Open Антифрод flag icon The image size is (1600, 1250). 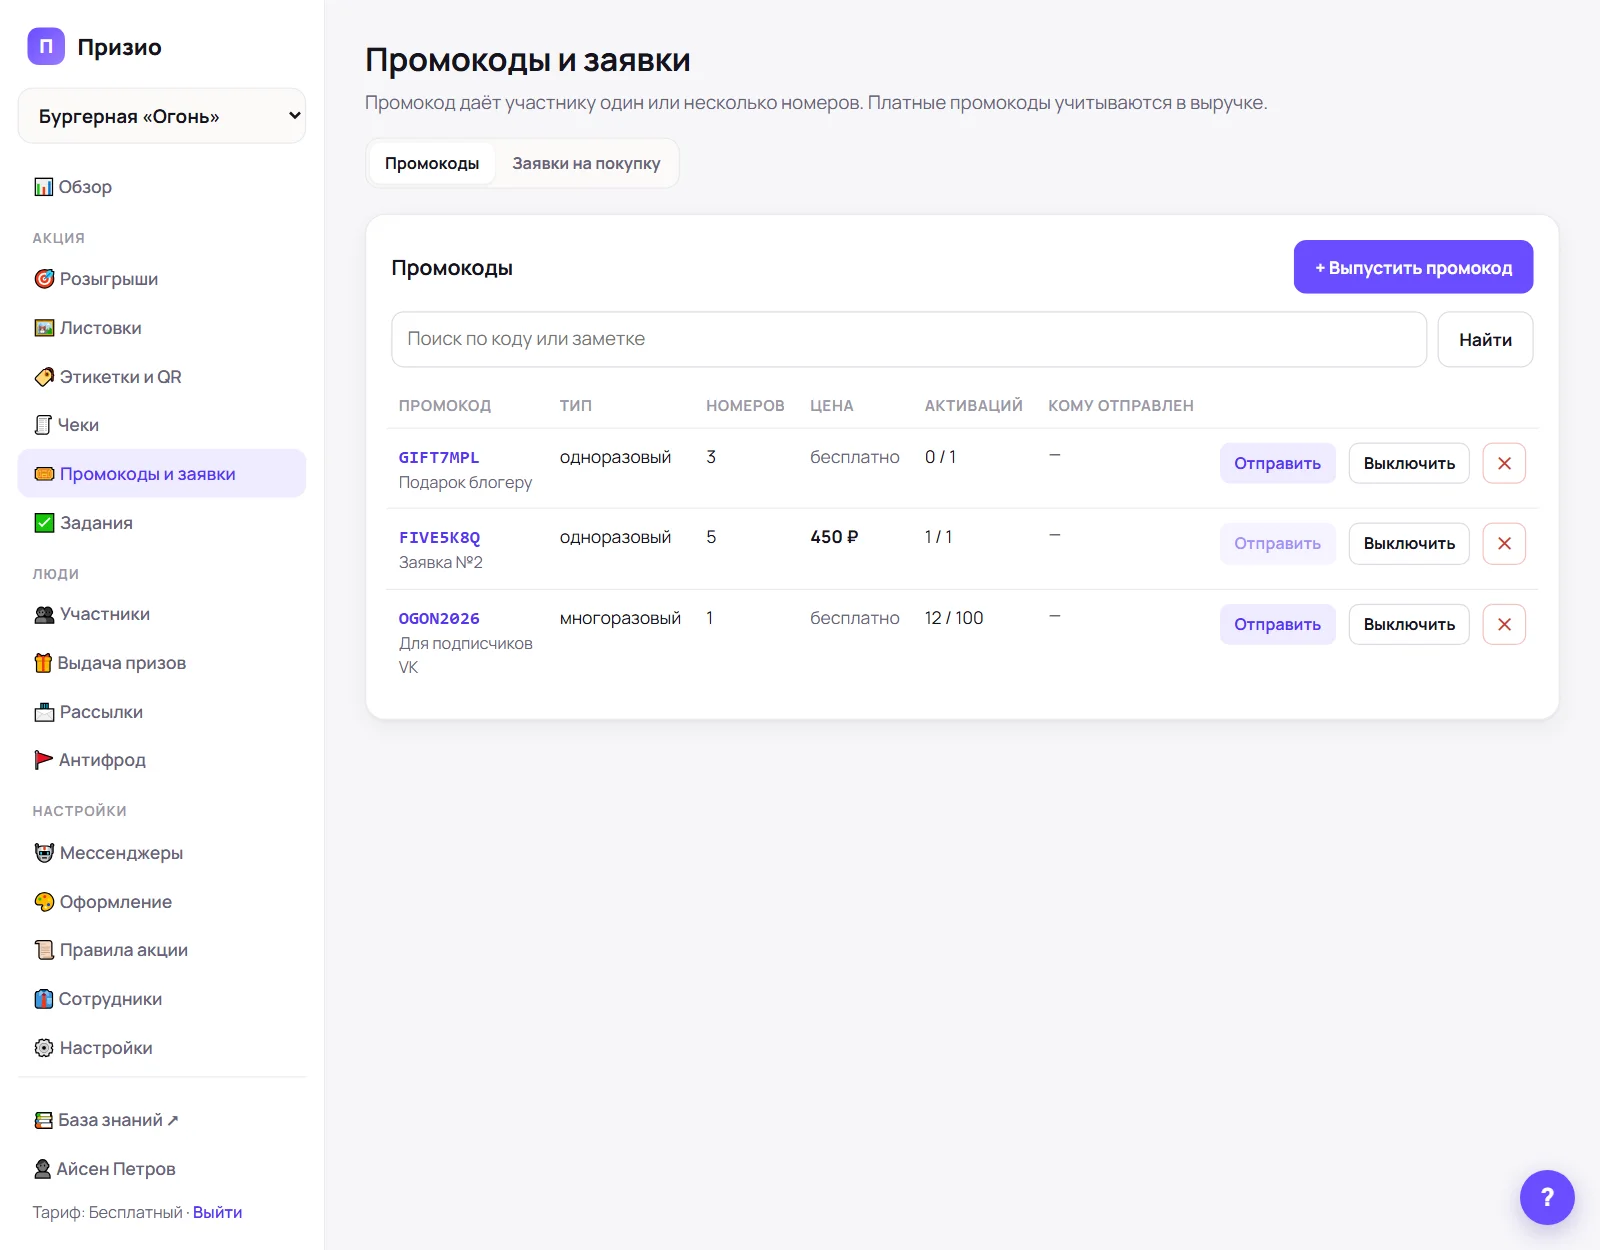[x=44, y=760]
